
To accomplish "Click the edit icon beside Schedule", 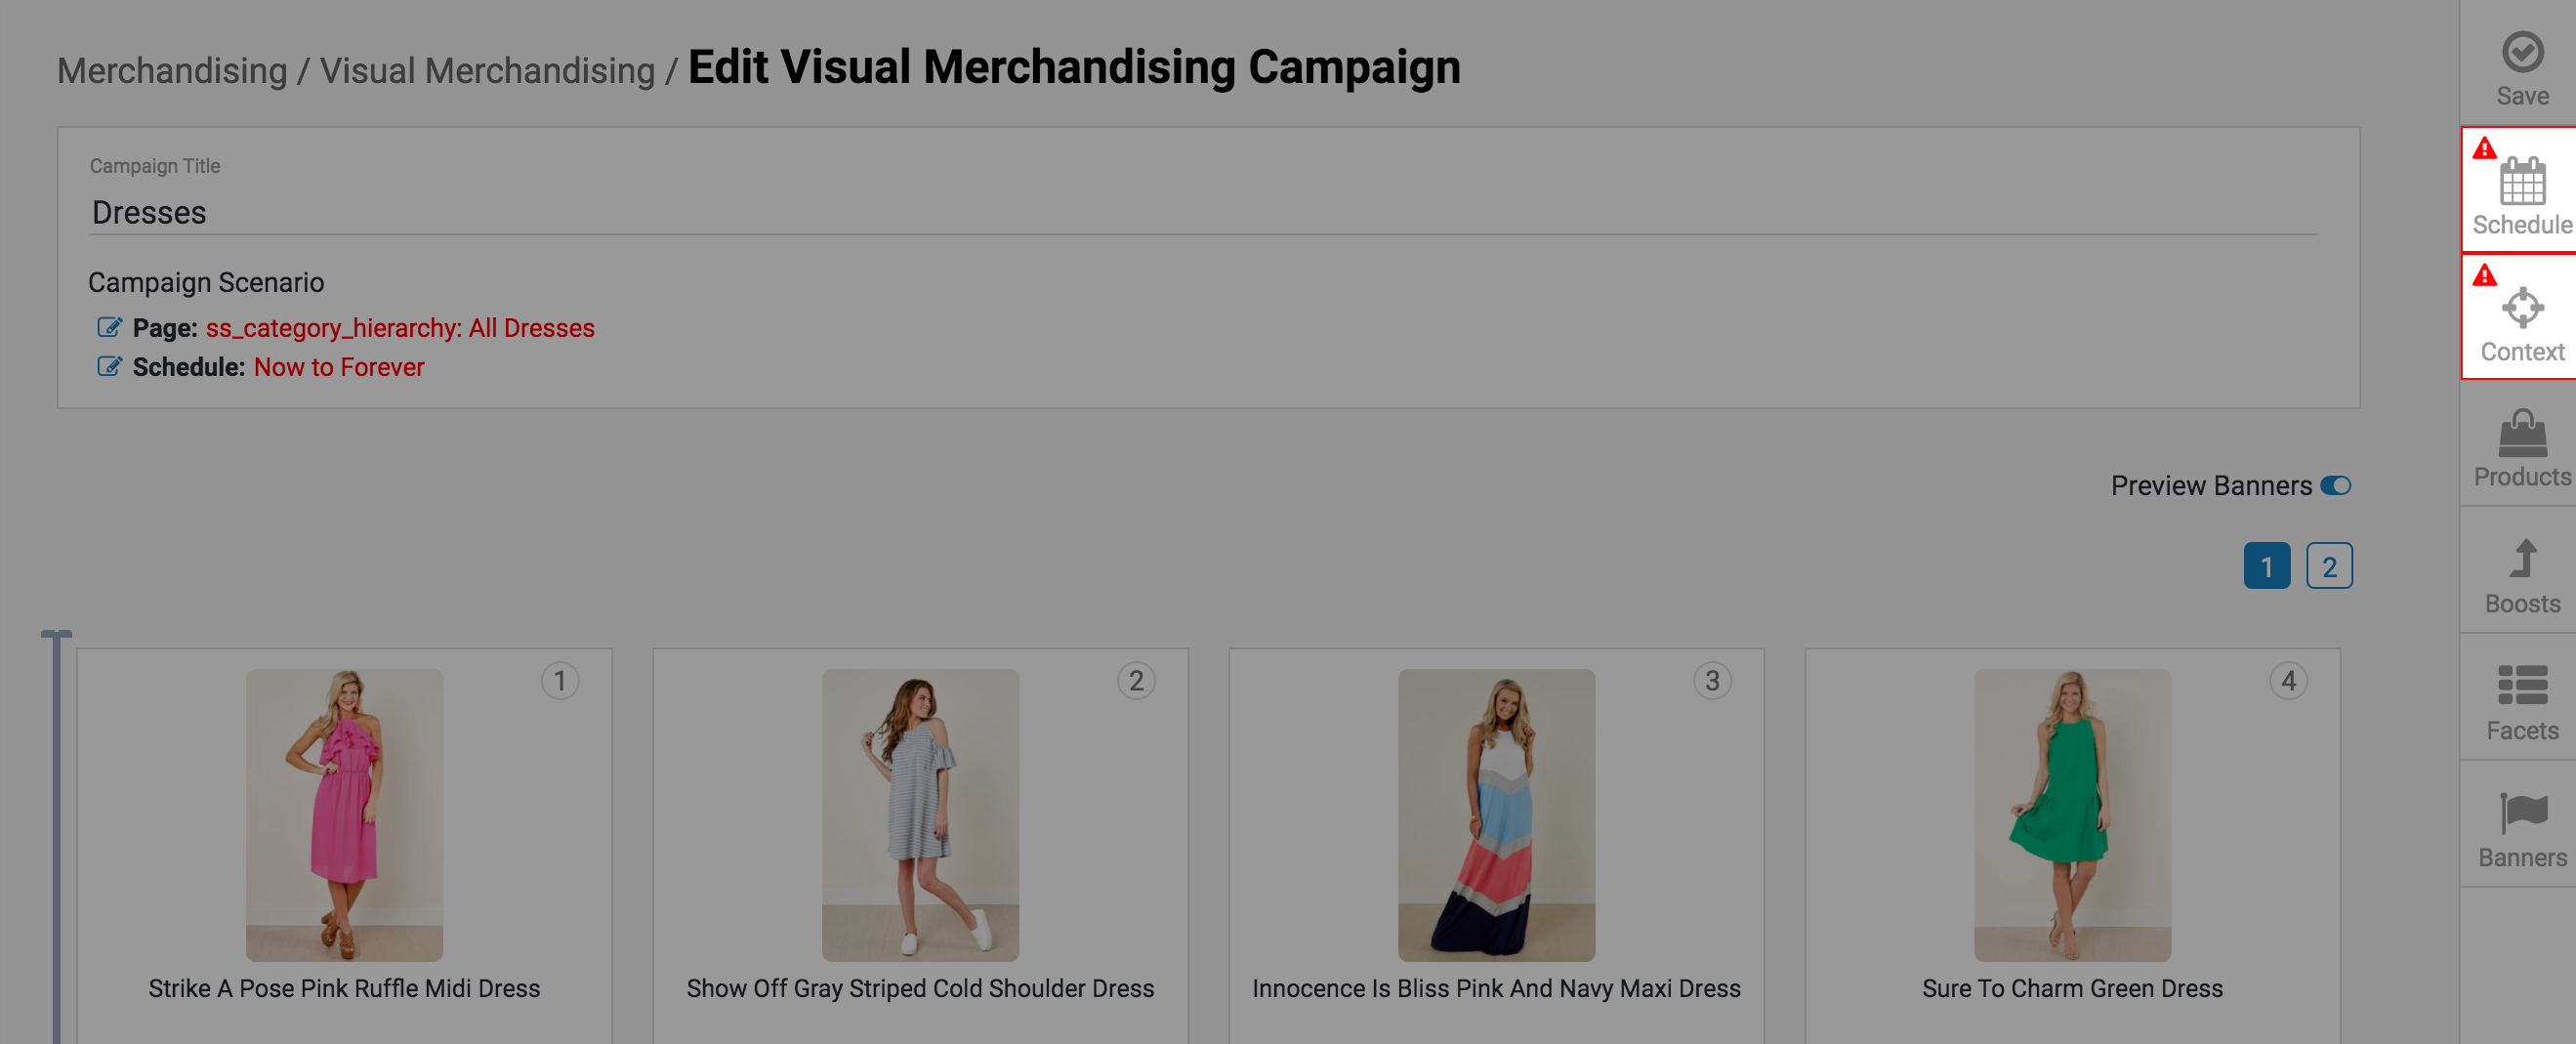I will pyautogui.click(x=109, y=366).
